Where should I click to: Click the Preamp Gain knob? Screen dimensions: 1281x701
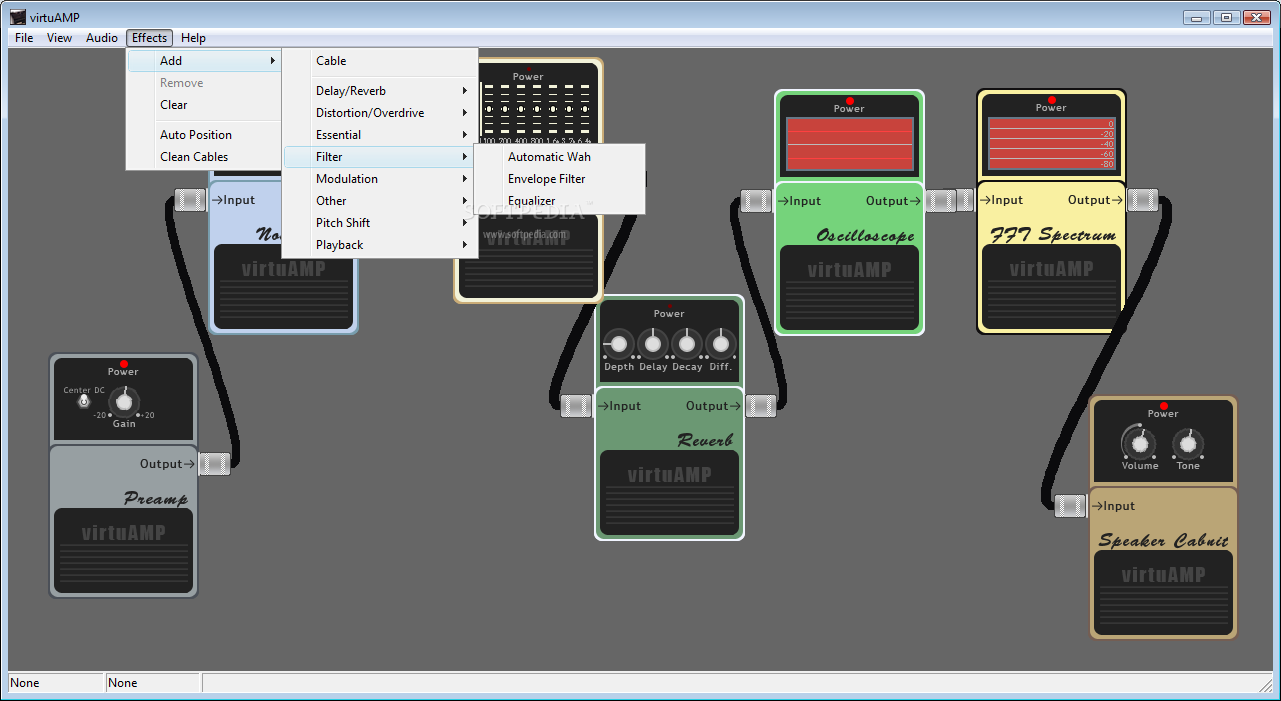(123, 401)
